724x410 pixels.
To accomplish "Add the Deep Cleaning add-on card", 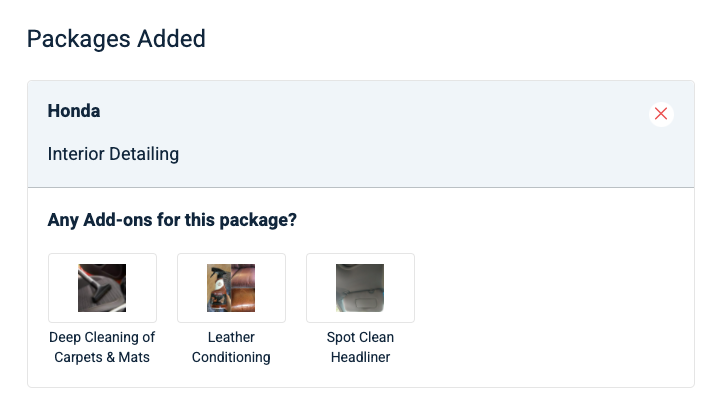I will 102,288.
